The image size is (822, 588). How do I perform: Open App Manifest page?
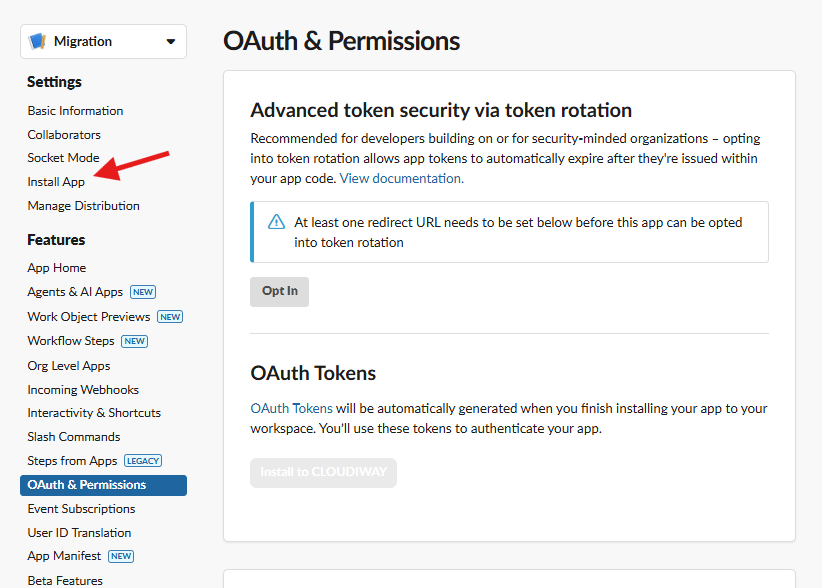click(64, 556)
